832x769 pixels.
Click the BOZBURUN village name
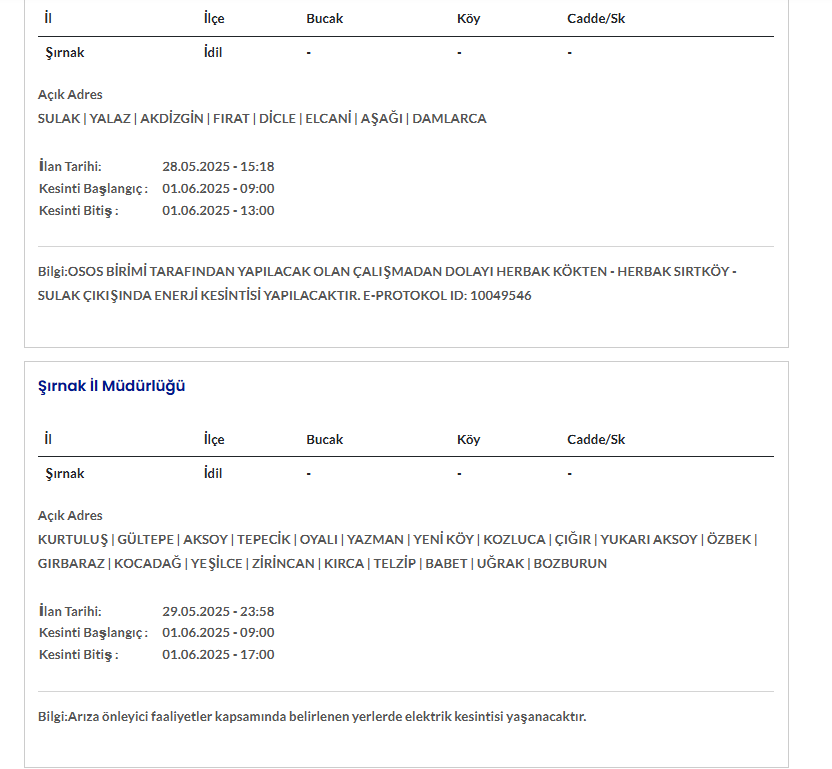pos(570,563)
